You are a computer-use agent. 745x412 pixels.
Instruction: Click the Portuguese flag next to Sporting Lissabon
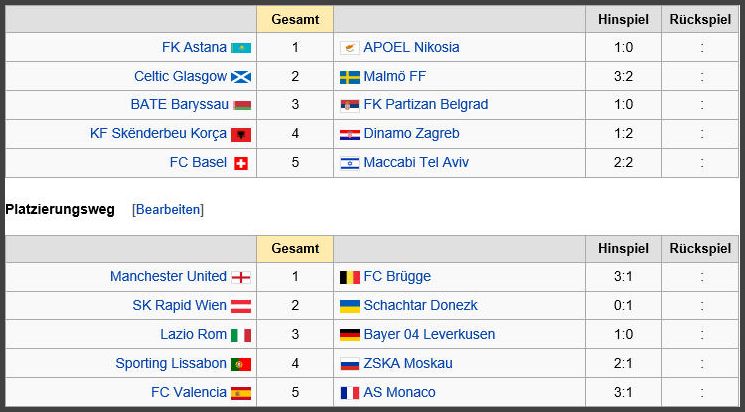241,364
